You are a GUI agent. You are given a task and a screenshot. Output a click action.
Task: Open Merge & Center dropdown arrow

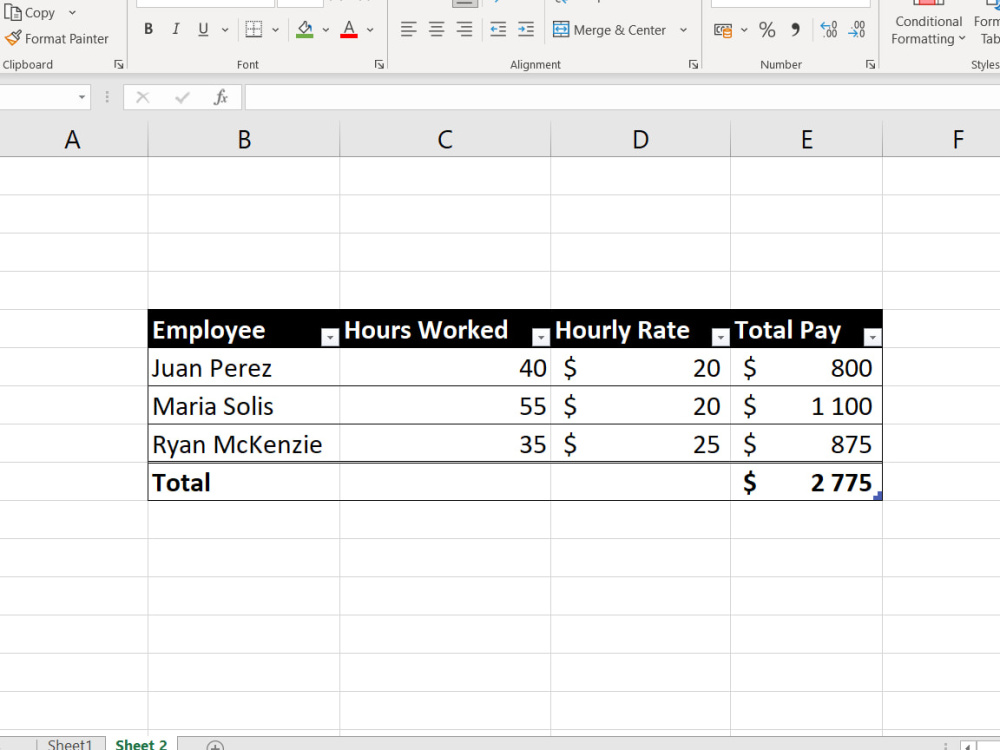pyautogui.click(x=684, y=30)
